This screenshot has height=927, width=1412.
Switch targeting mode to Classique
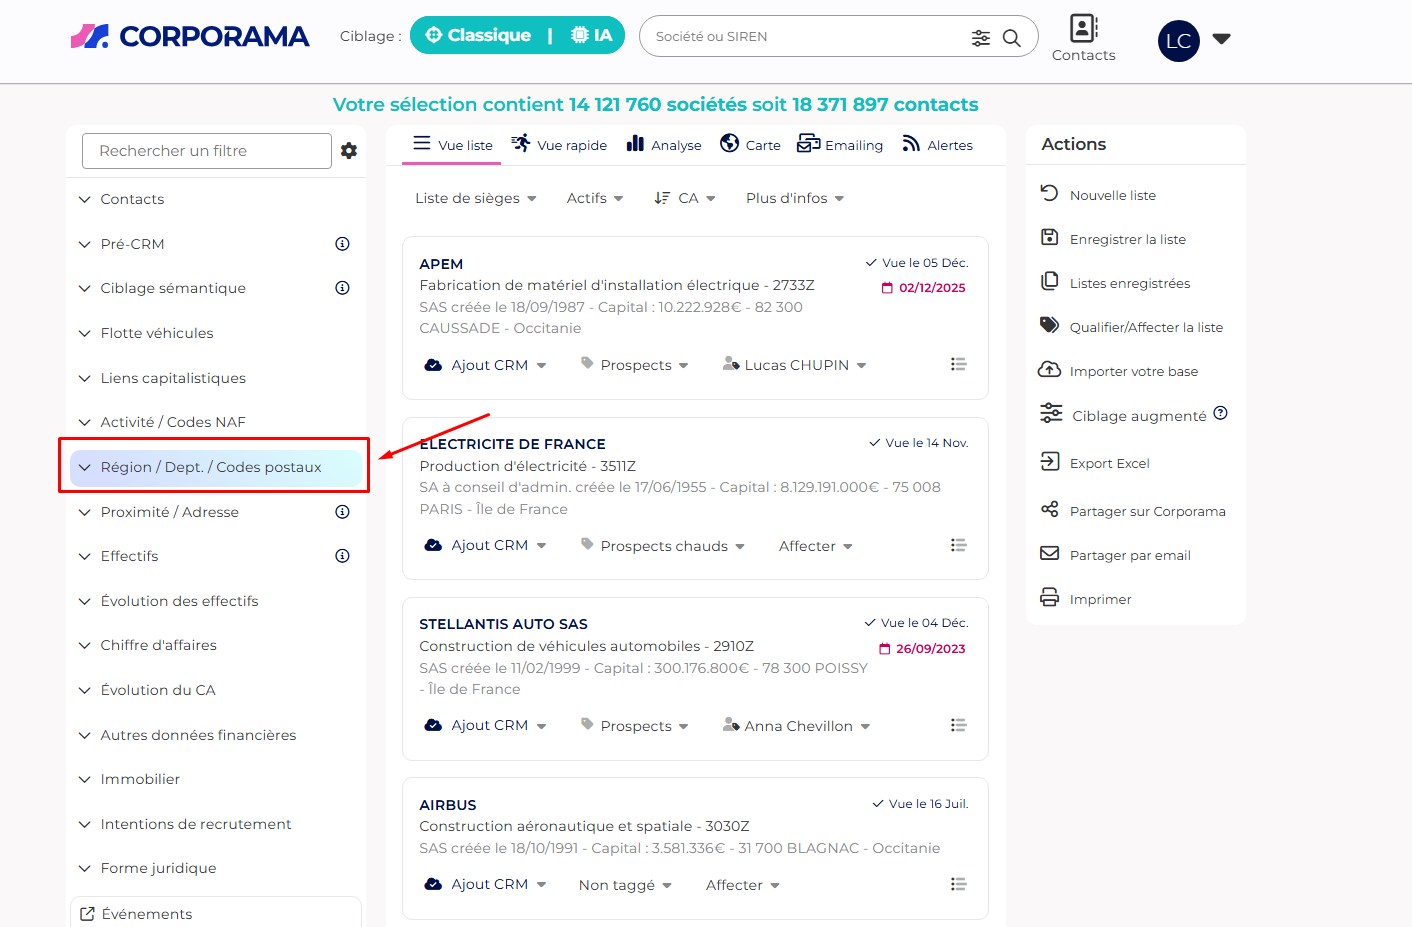[x=478, y=35]
